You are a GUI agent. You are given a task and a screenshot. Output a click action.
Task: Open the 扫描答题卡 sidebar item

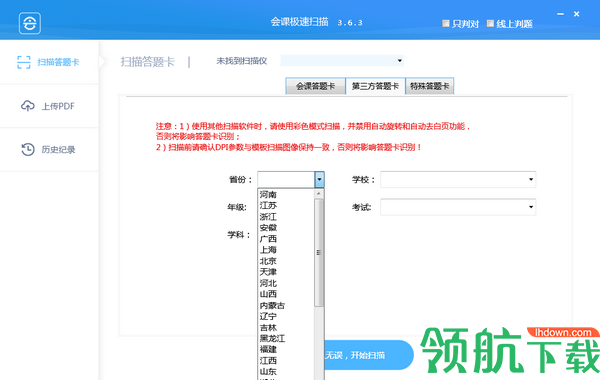pyautogui.click(x=49, y=62)
